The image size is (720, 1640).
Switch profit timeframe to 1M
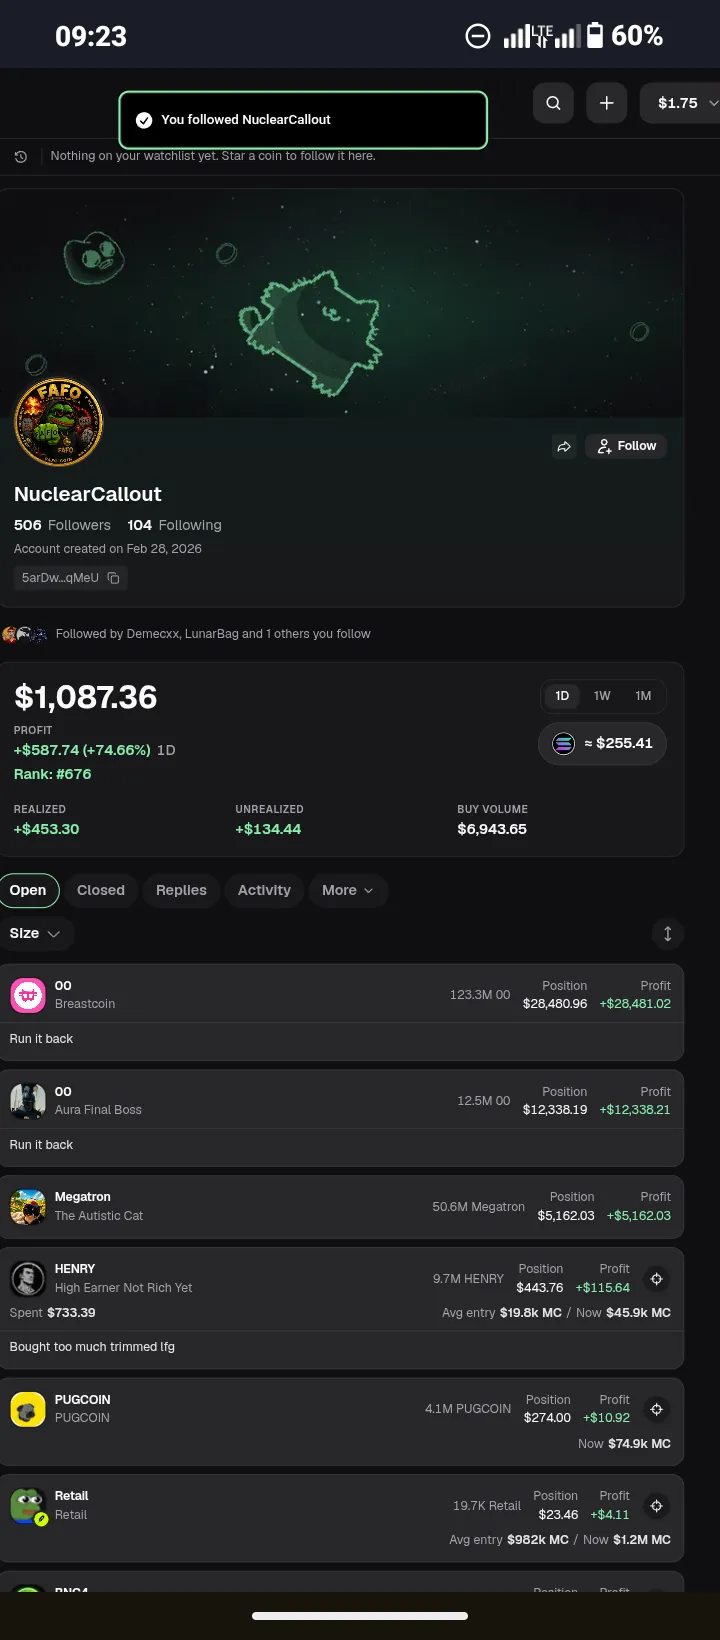[x=643, y=696]
